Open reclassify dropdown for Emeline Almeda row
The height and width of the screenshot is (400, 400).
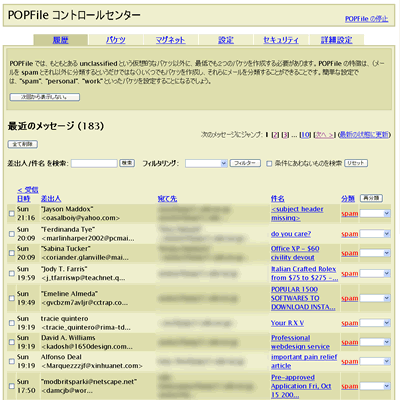(375, 298)
